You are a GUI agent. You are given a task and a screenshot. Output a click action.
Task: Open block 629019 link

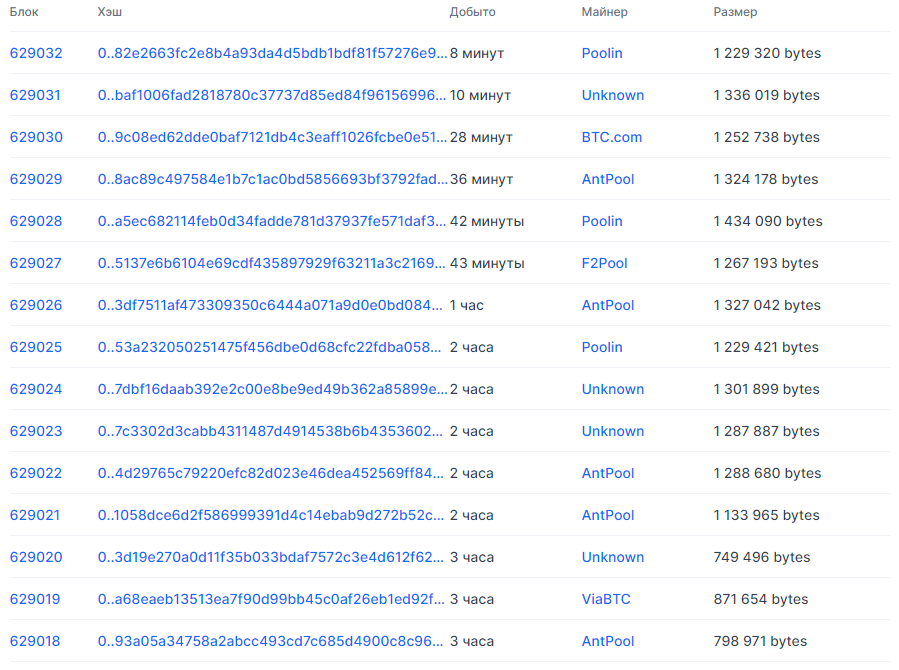pyautogui.click(x=35, y=600)
